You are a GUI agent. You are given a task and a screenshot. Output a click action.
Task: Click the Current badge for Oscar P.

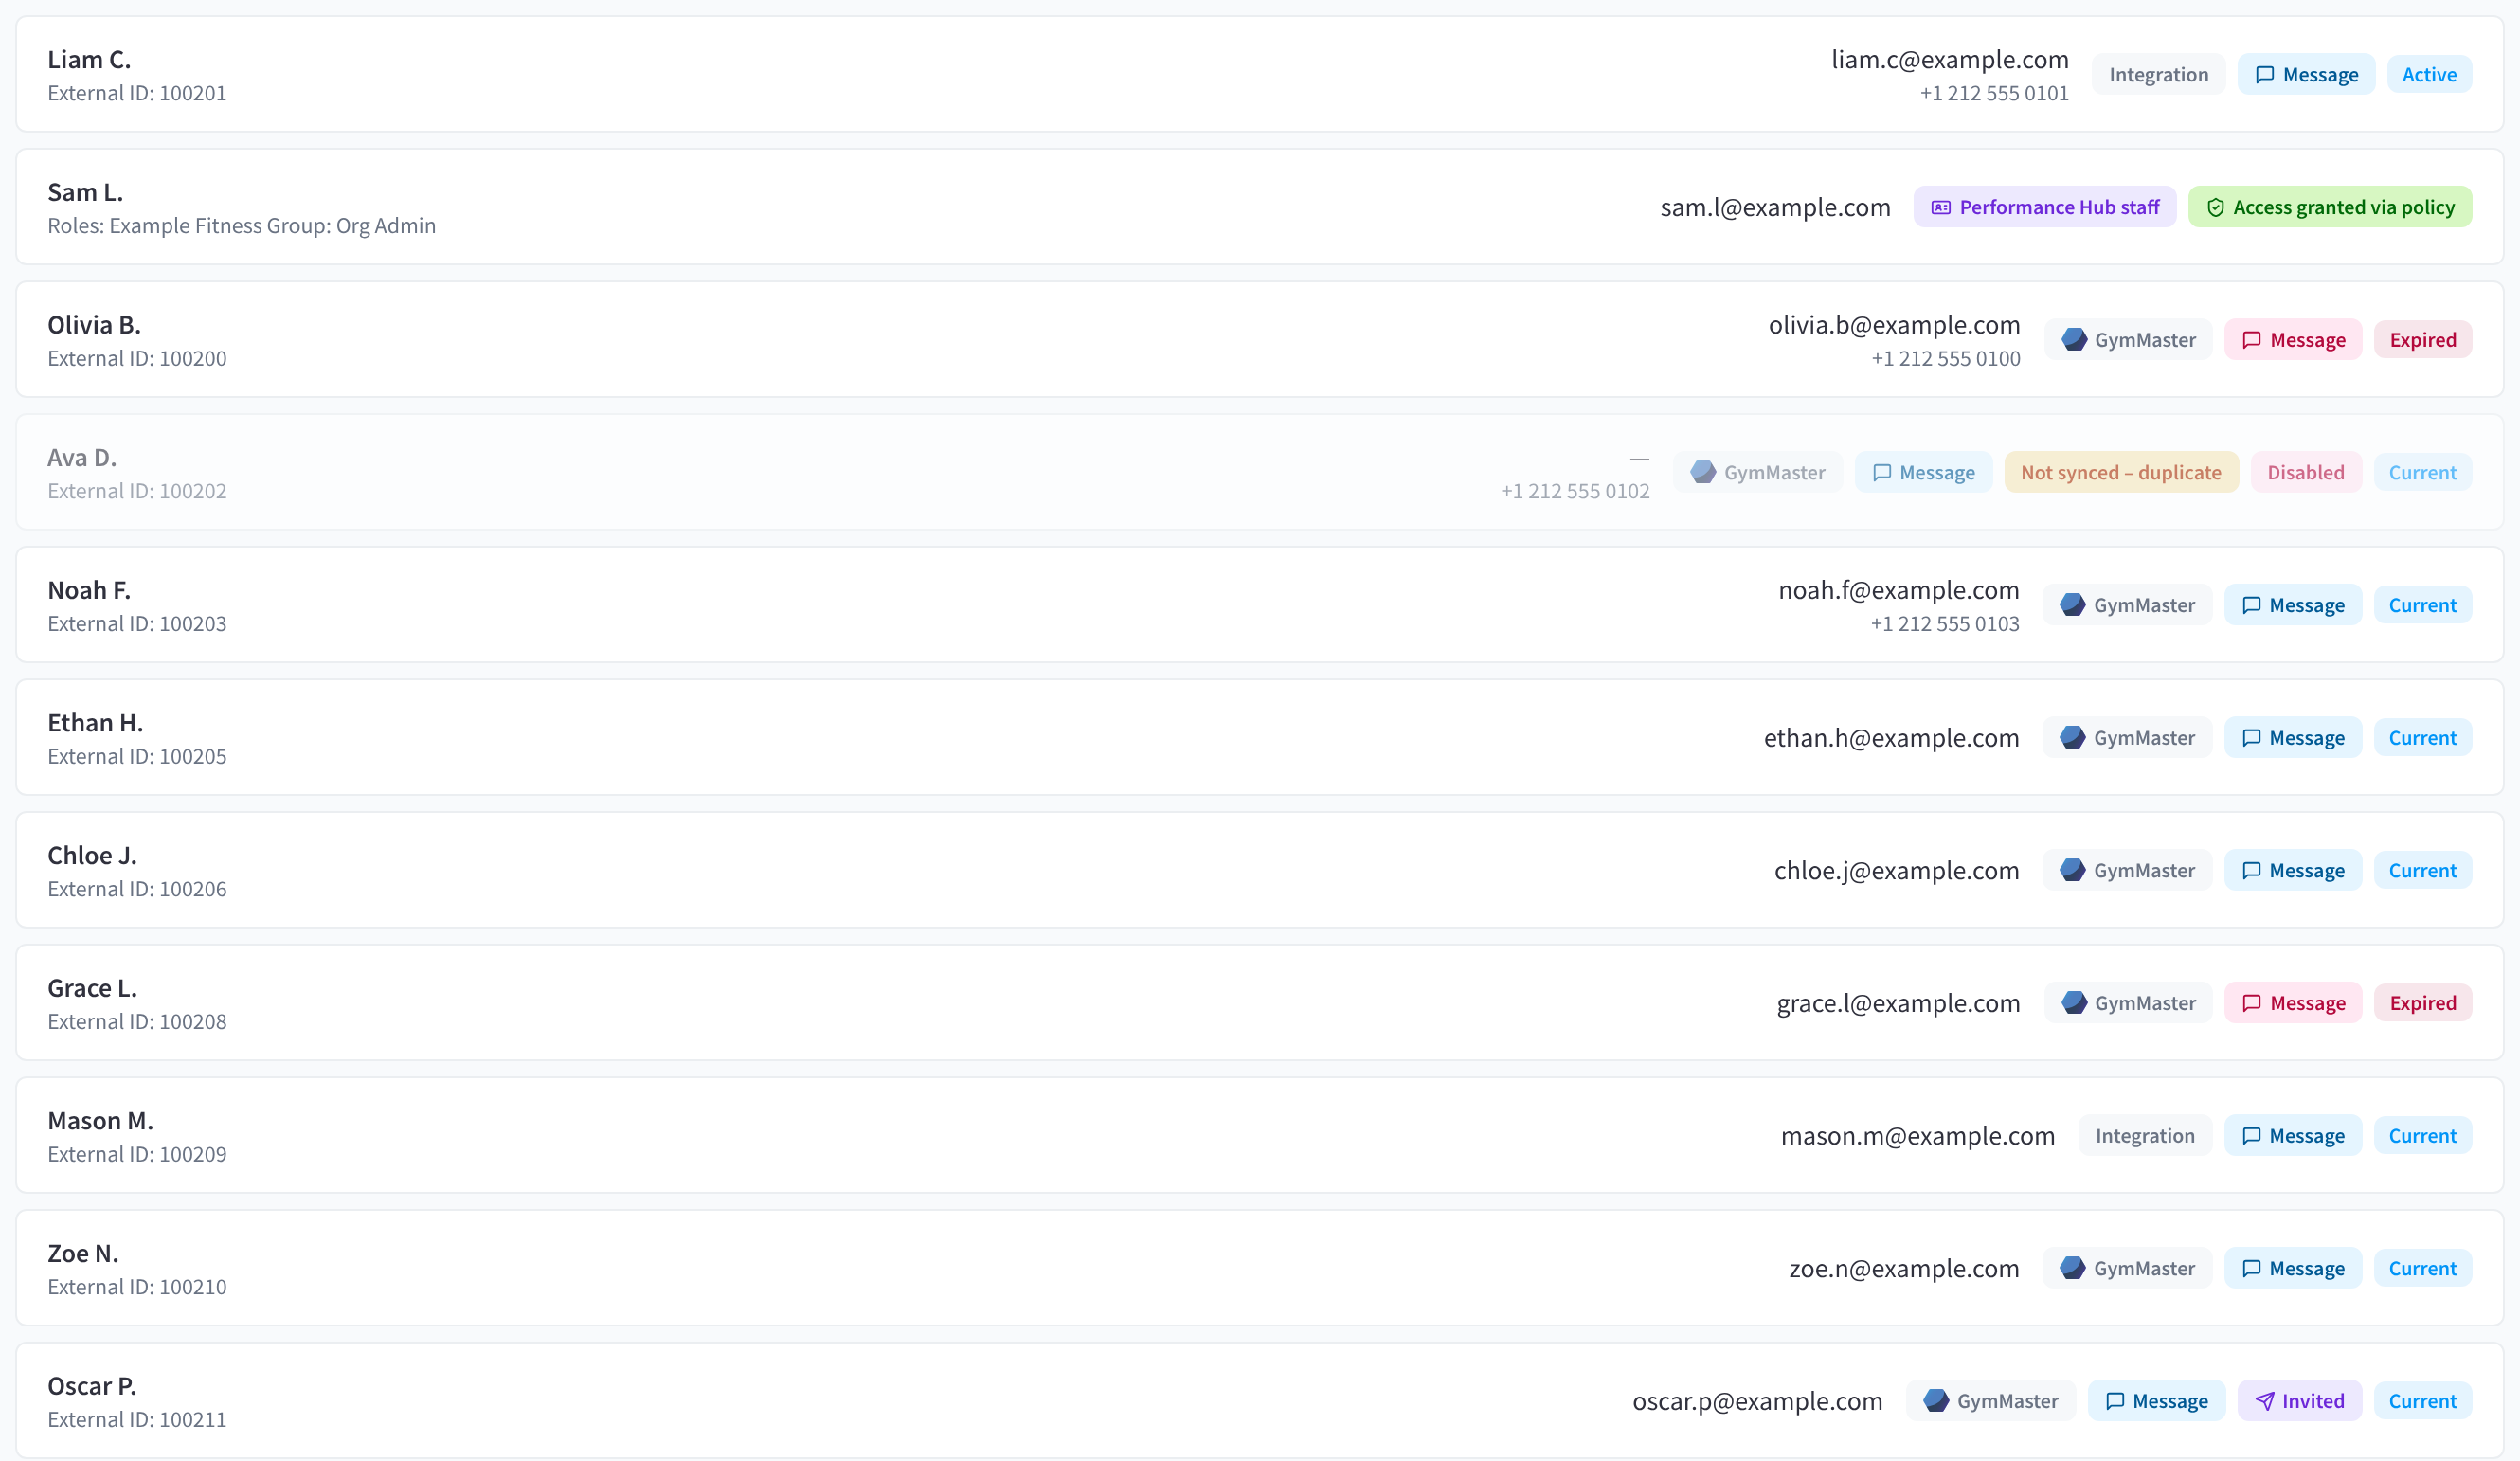[x=2422, y=1401]
